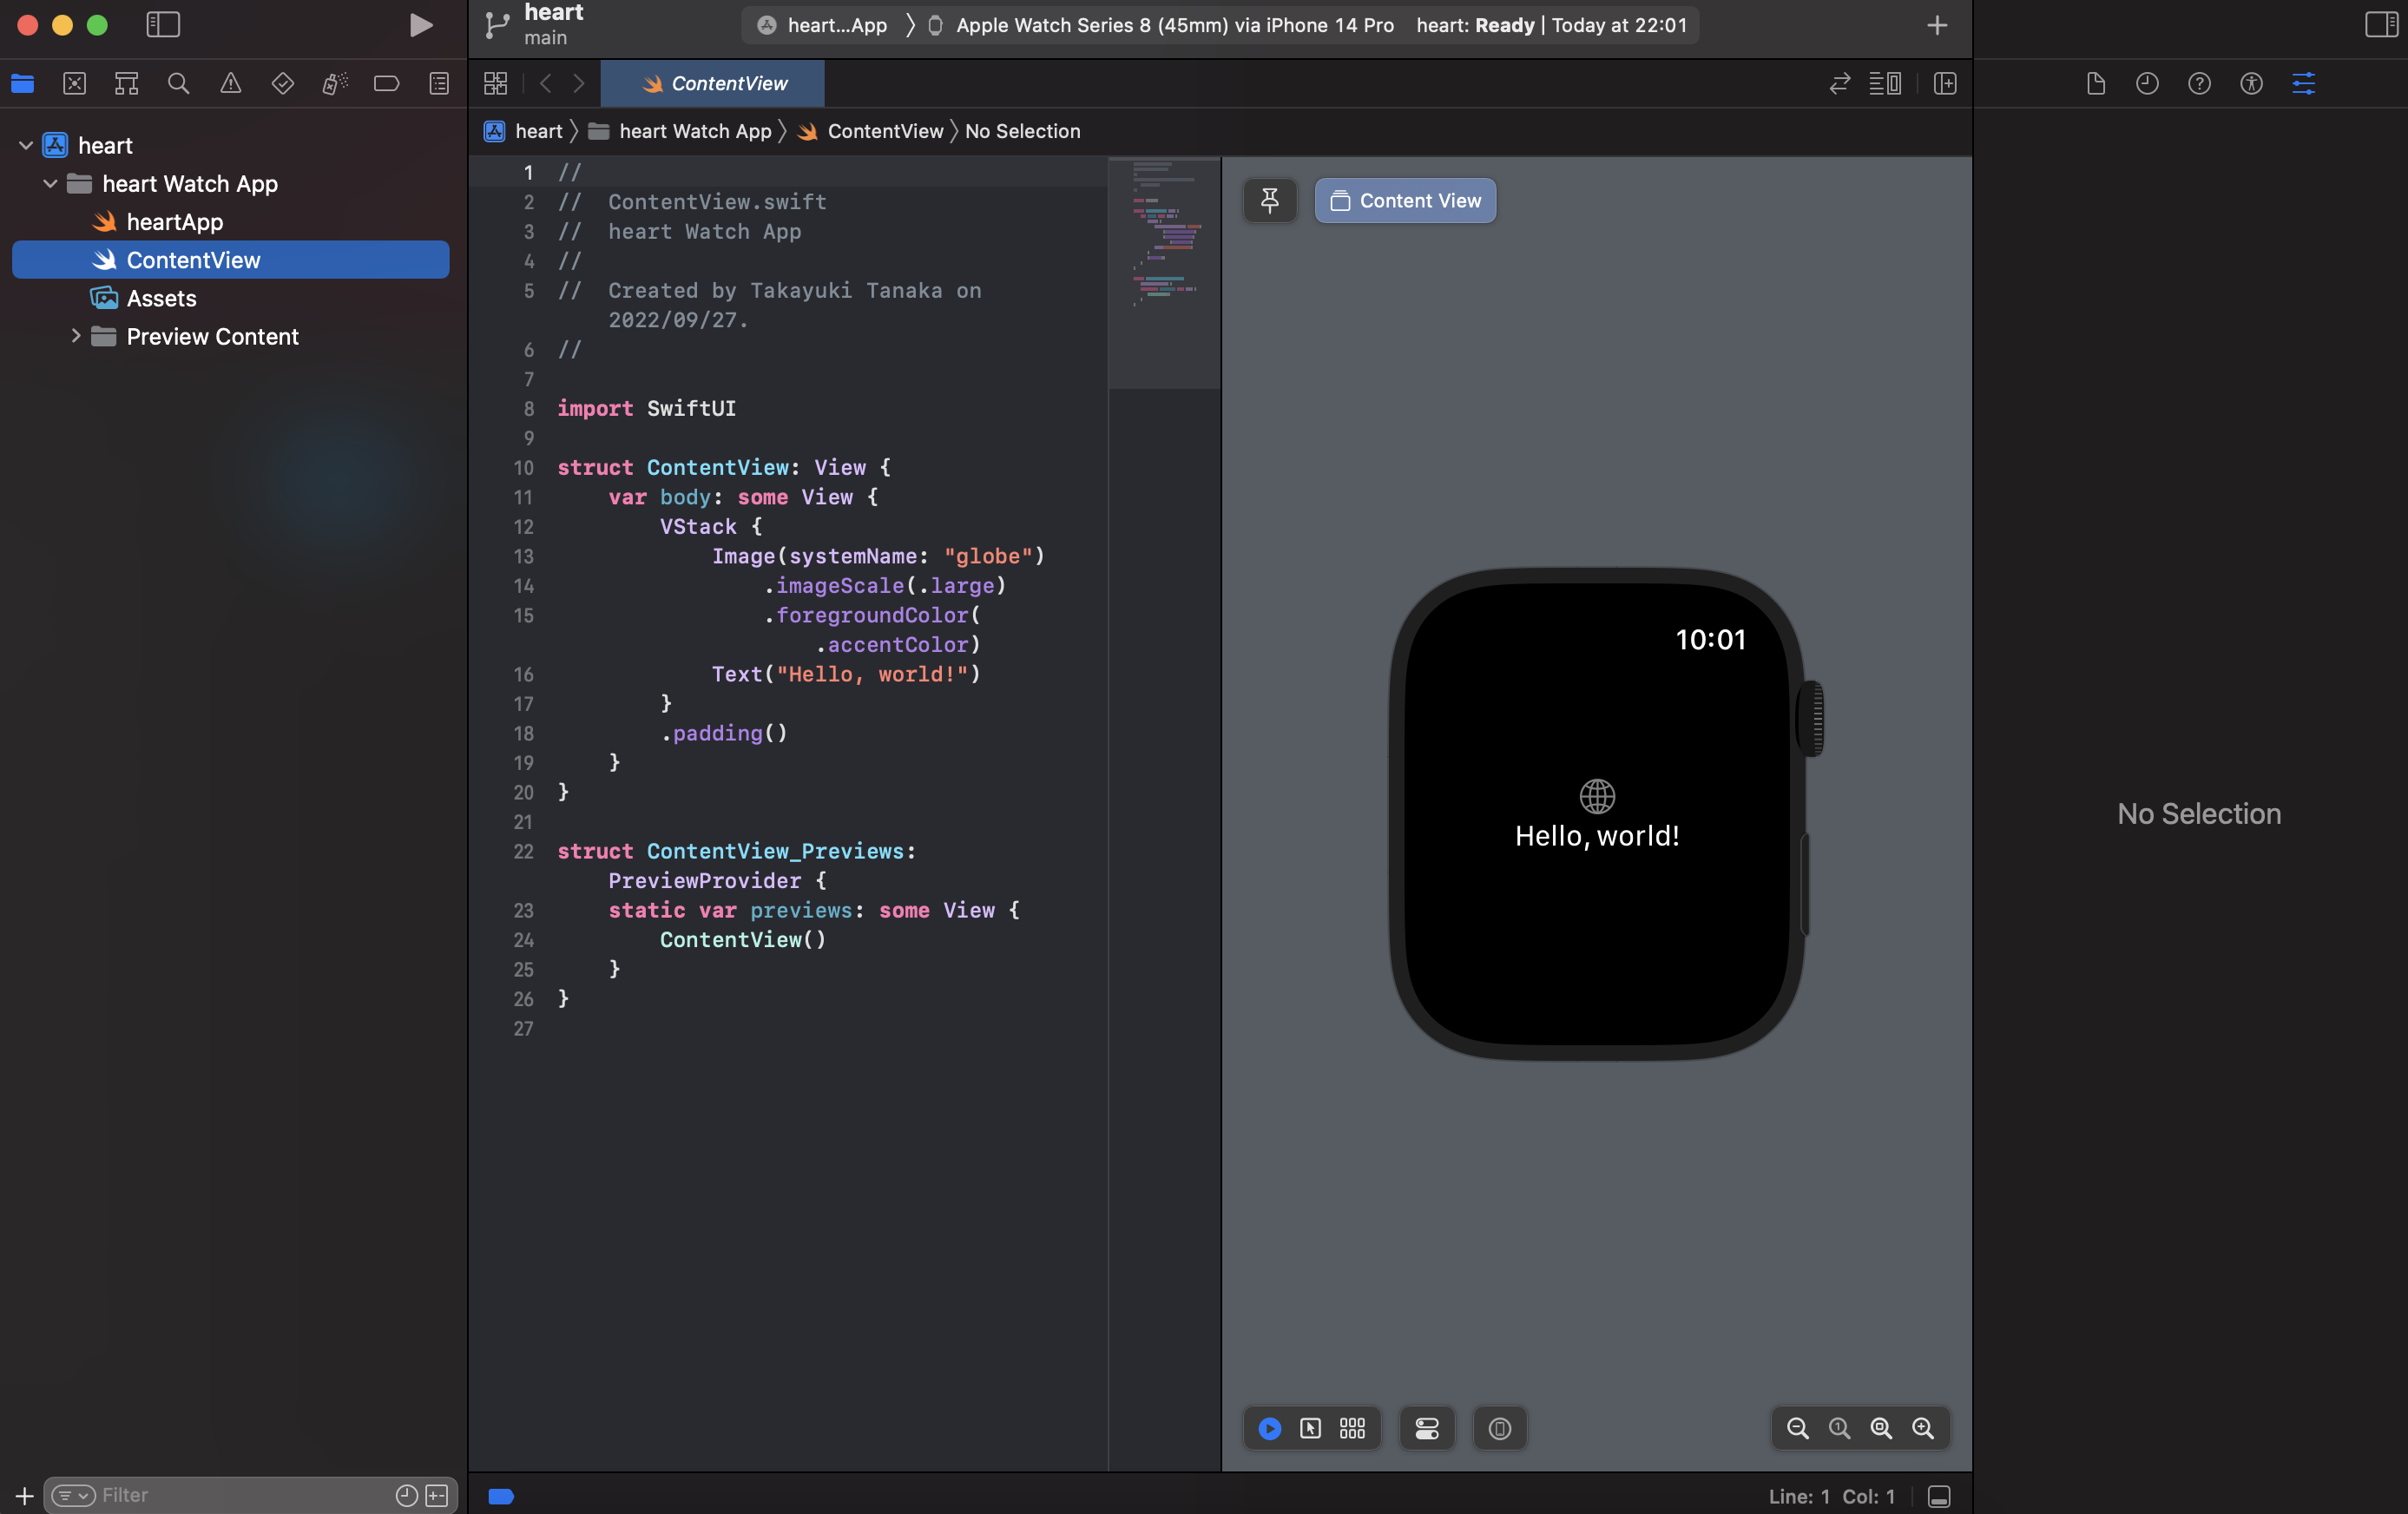Click heart Watch App in the jump bar

coord(697,131)
